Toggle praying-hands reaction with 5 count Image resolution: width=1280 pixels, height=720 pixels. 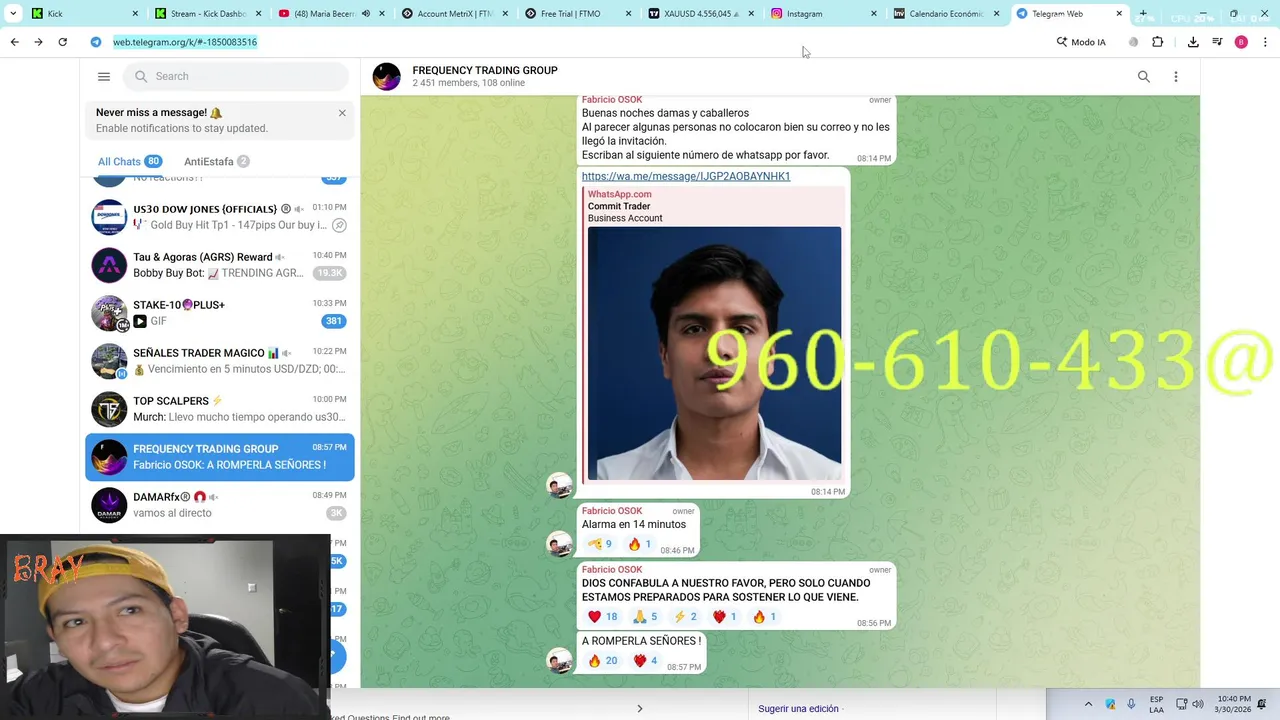tap(645, 617)
